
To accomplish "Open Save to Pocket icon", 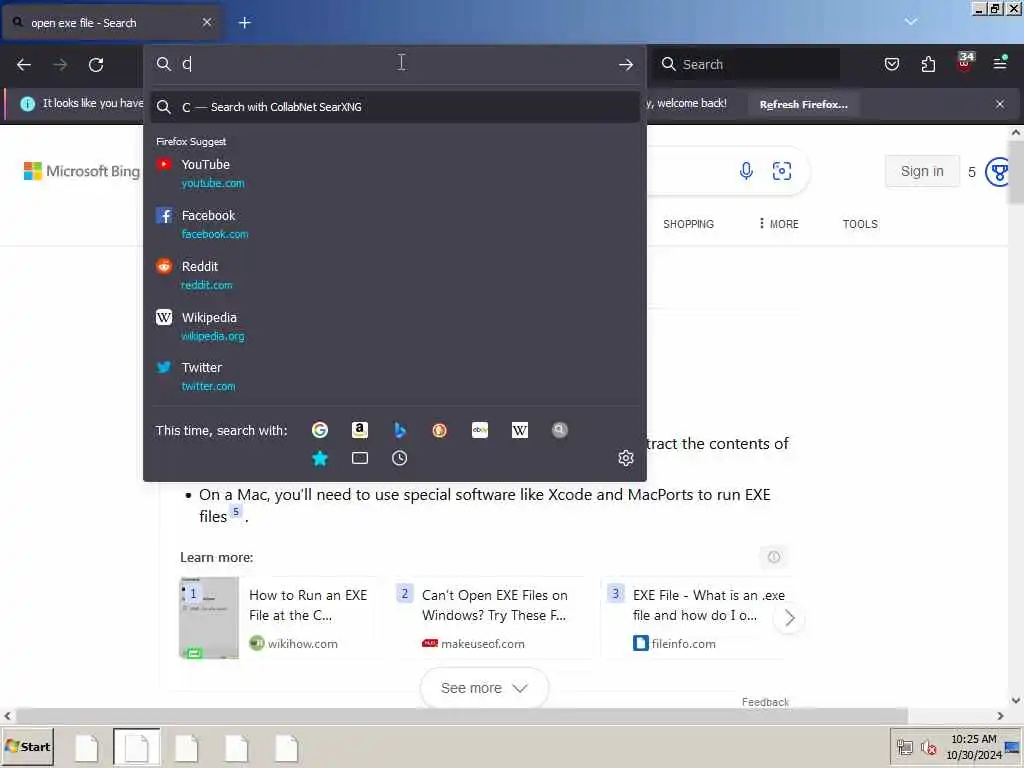I will click(891, 64).
